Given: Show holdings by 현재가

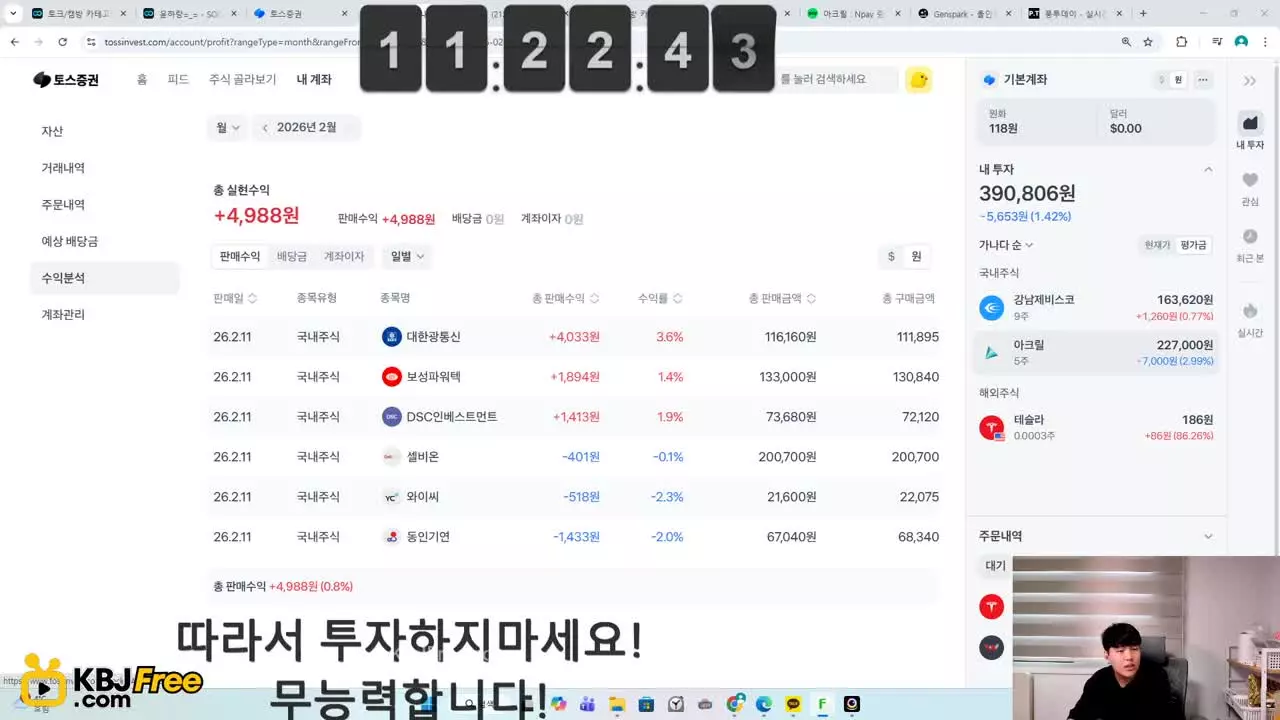Looking at the screenshot, I should (x=1157, y=245).
